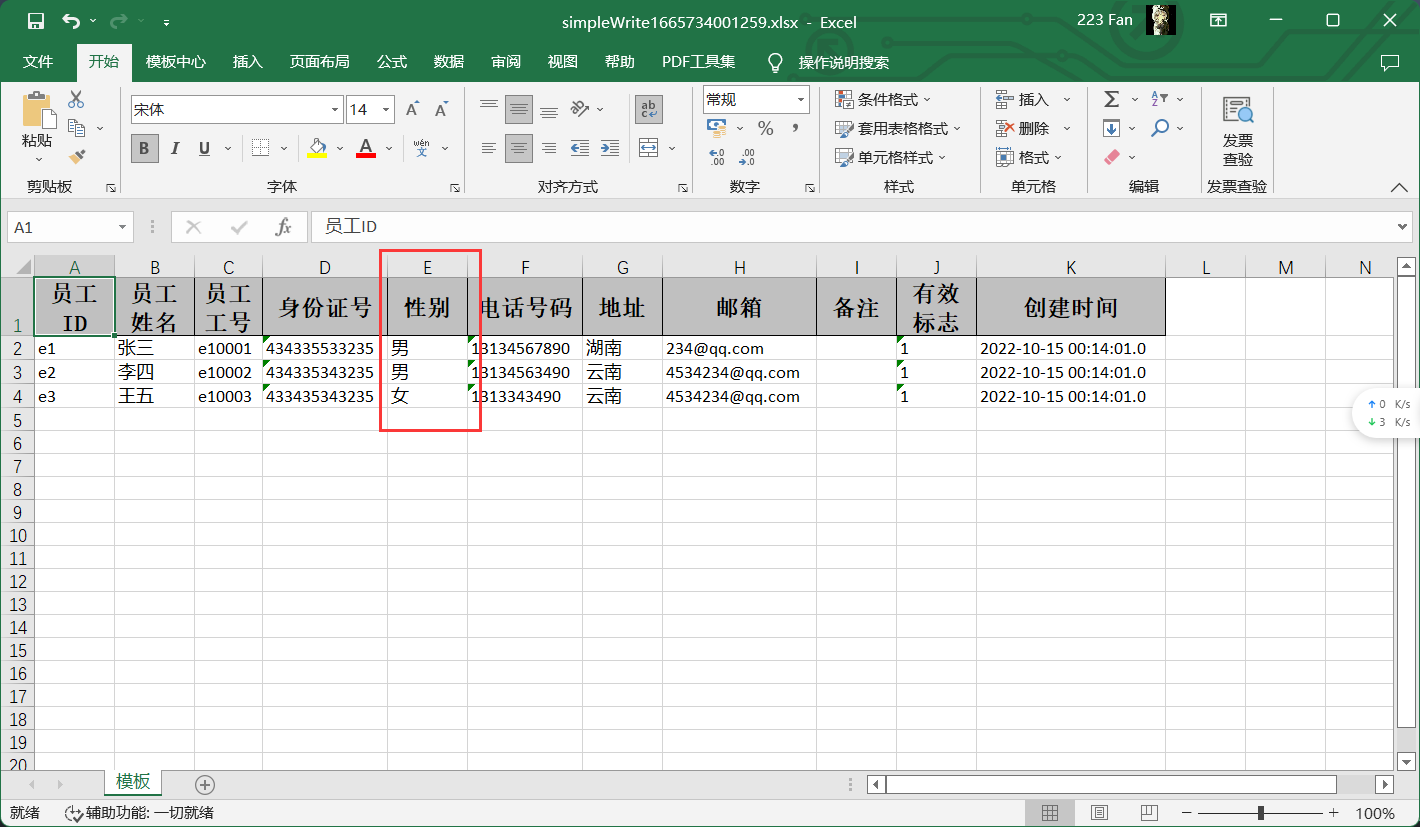Viewport: 1420px width, 827px height.
Task: Click the Merge & Center icon
Action: pyautogui.click(x=648, y=148)
